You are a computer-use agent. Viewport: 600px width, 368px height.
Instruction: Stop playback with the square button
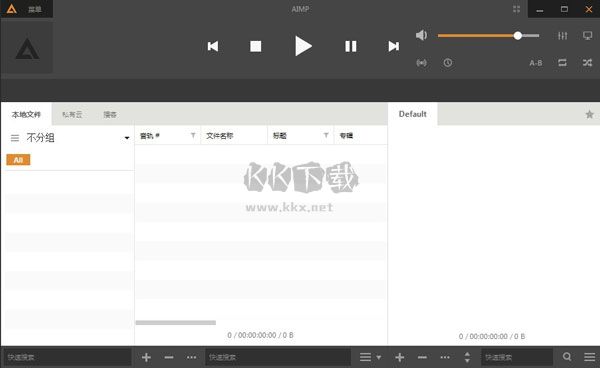[x=256, y=46]
